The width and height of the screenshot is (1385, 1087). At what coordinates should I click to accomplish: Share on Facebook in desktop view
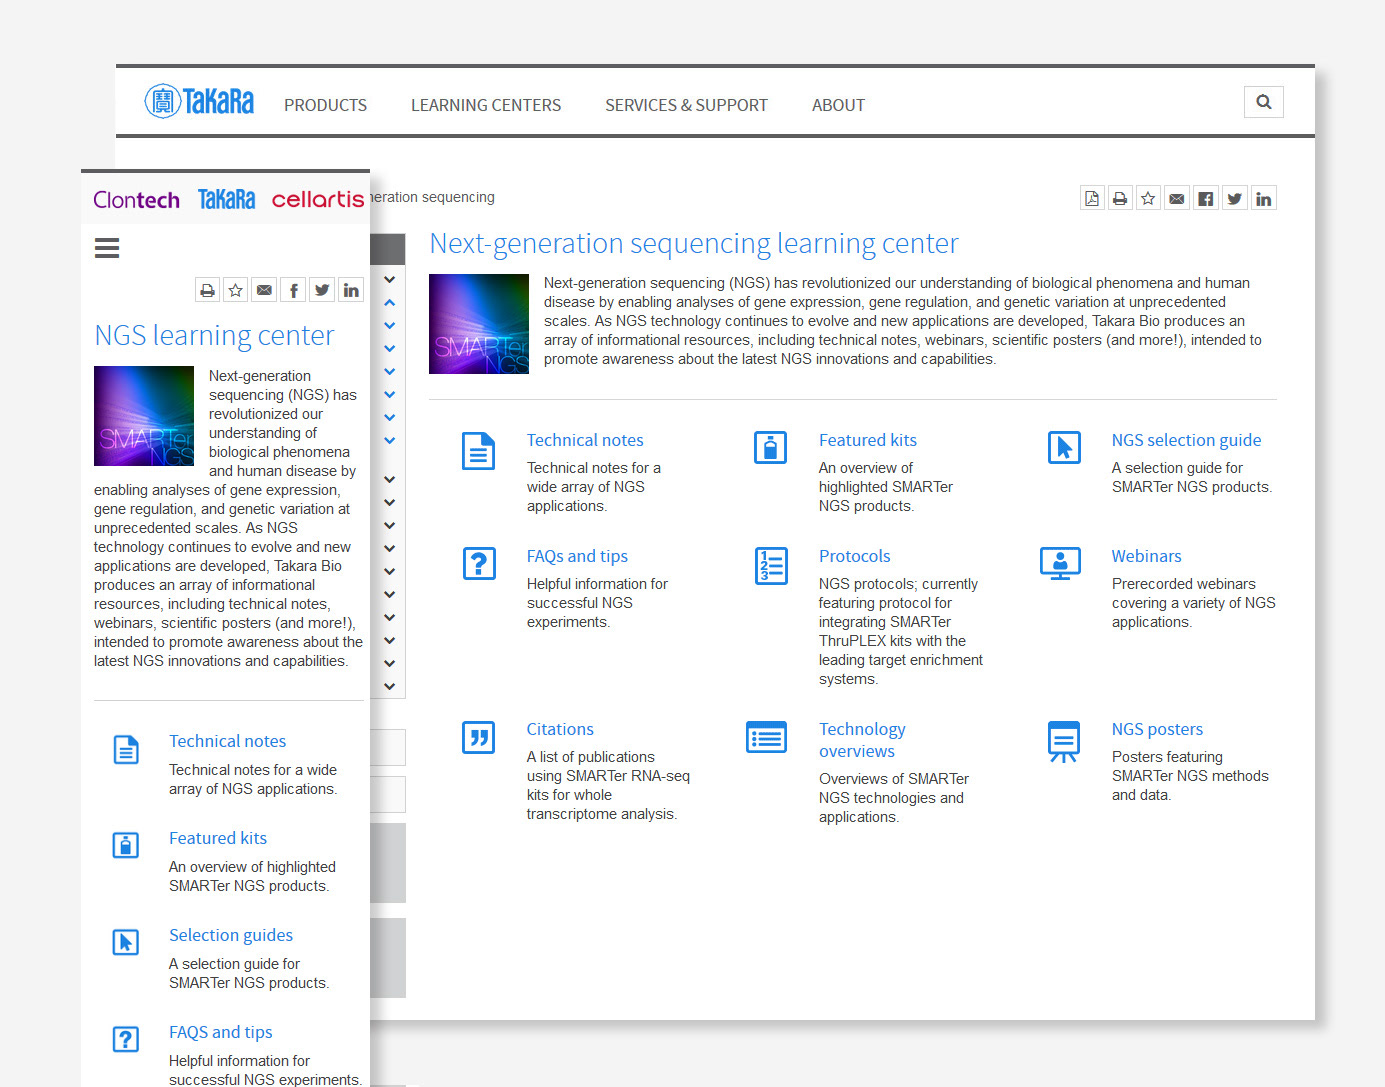tap(1206, 199)
